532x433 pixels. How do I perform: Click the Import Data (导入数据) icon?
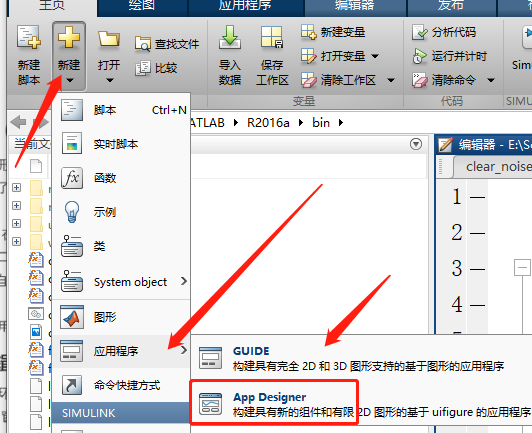pyautogui.click(x=230, y=54)
